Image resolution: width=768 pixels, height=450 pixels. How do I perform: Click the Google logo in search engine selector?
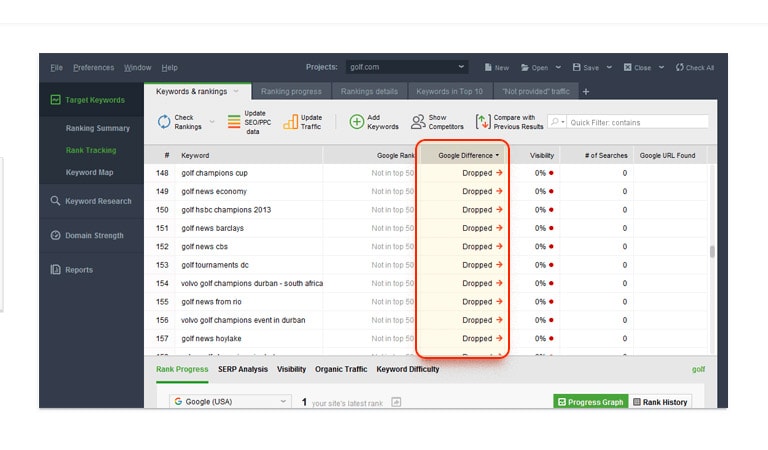tap(178, 402)
